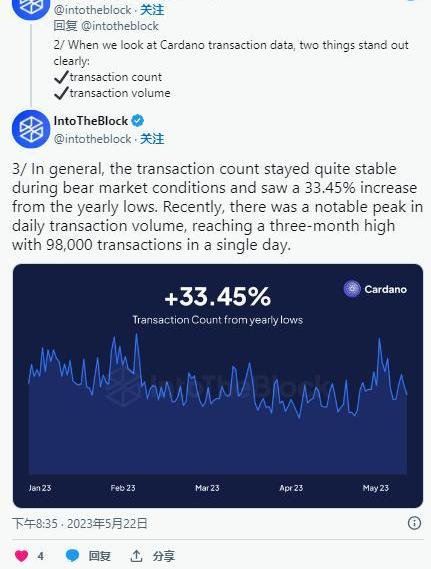The image size is (431, 569).
Task: Click the 3/ tweet body text
Action: (217, 207)
